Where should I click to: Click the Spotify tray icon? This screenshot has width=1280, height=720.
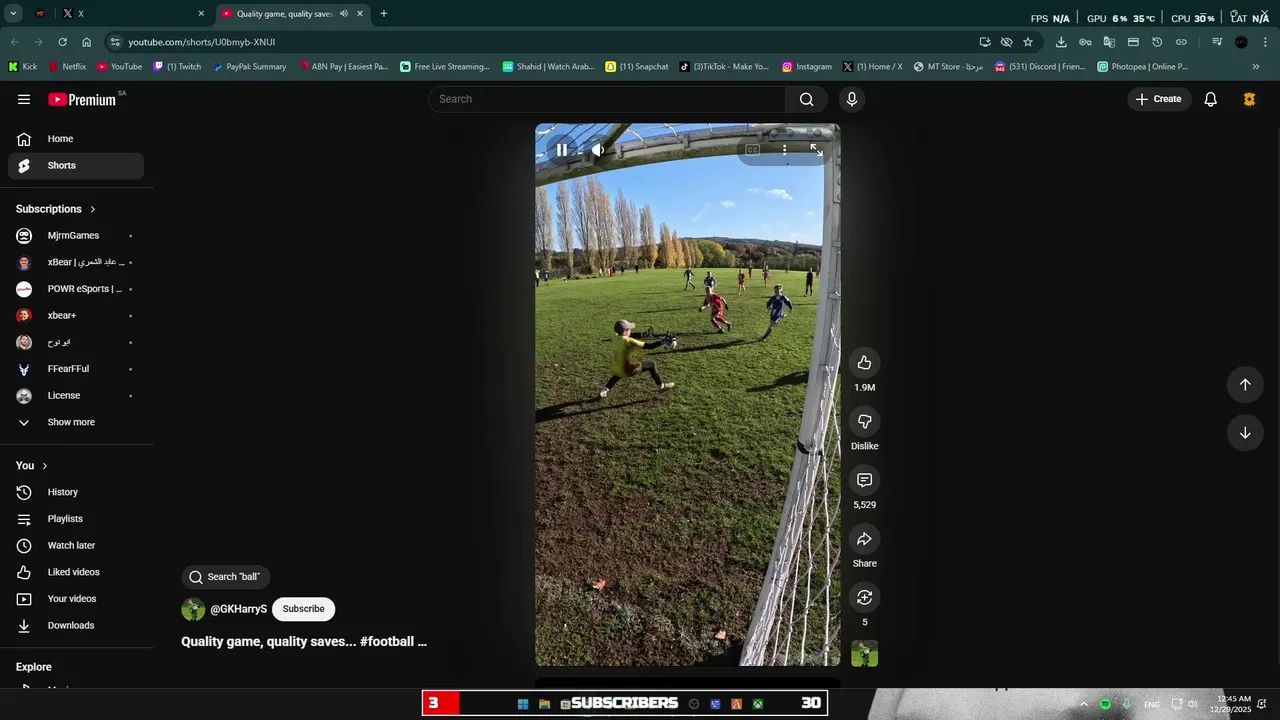tap(1105, 704)
